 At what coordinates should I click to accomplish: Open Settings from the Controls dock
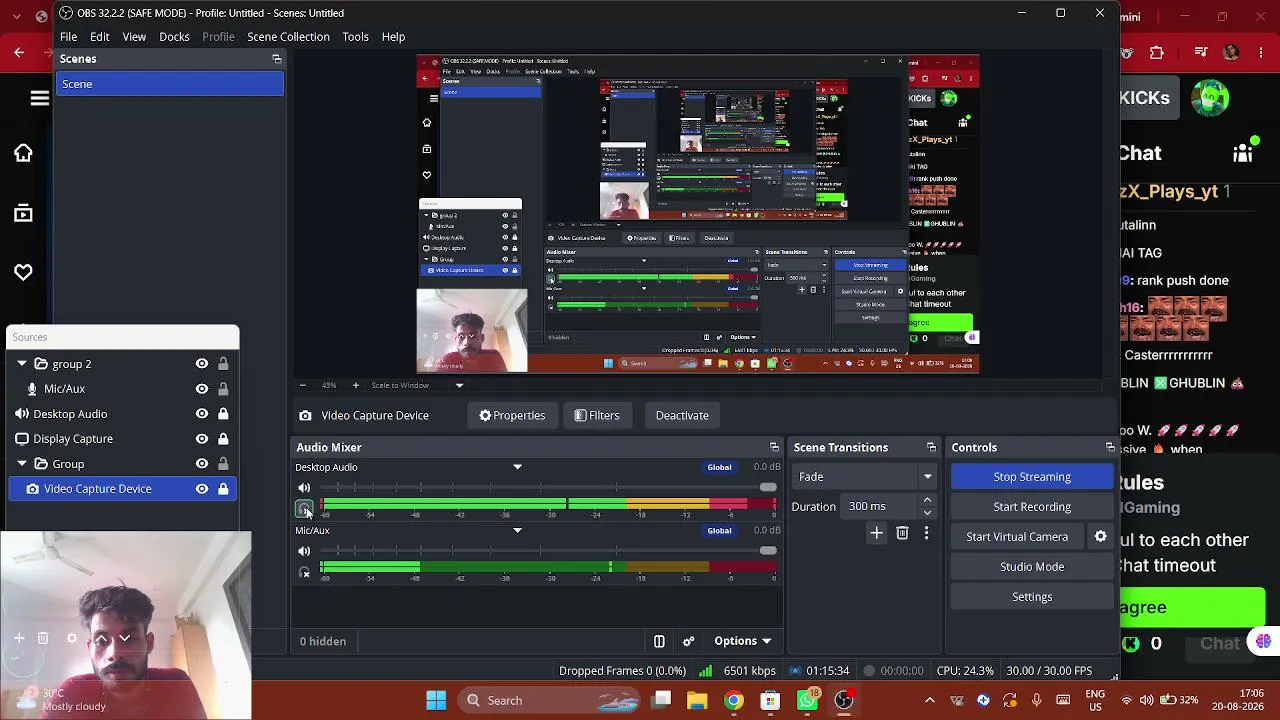tap(1032, 597)
